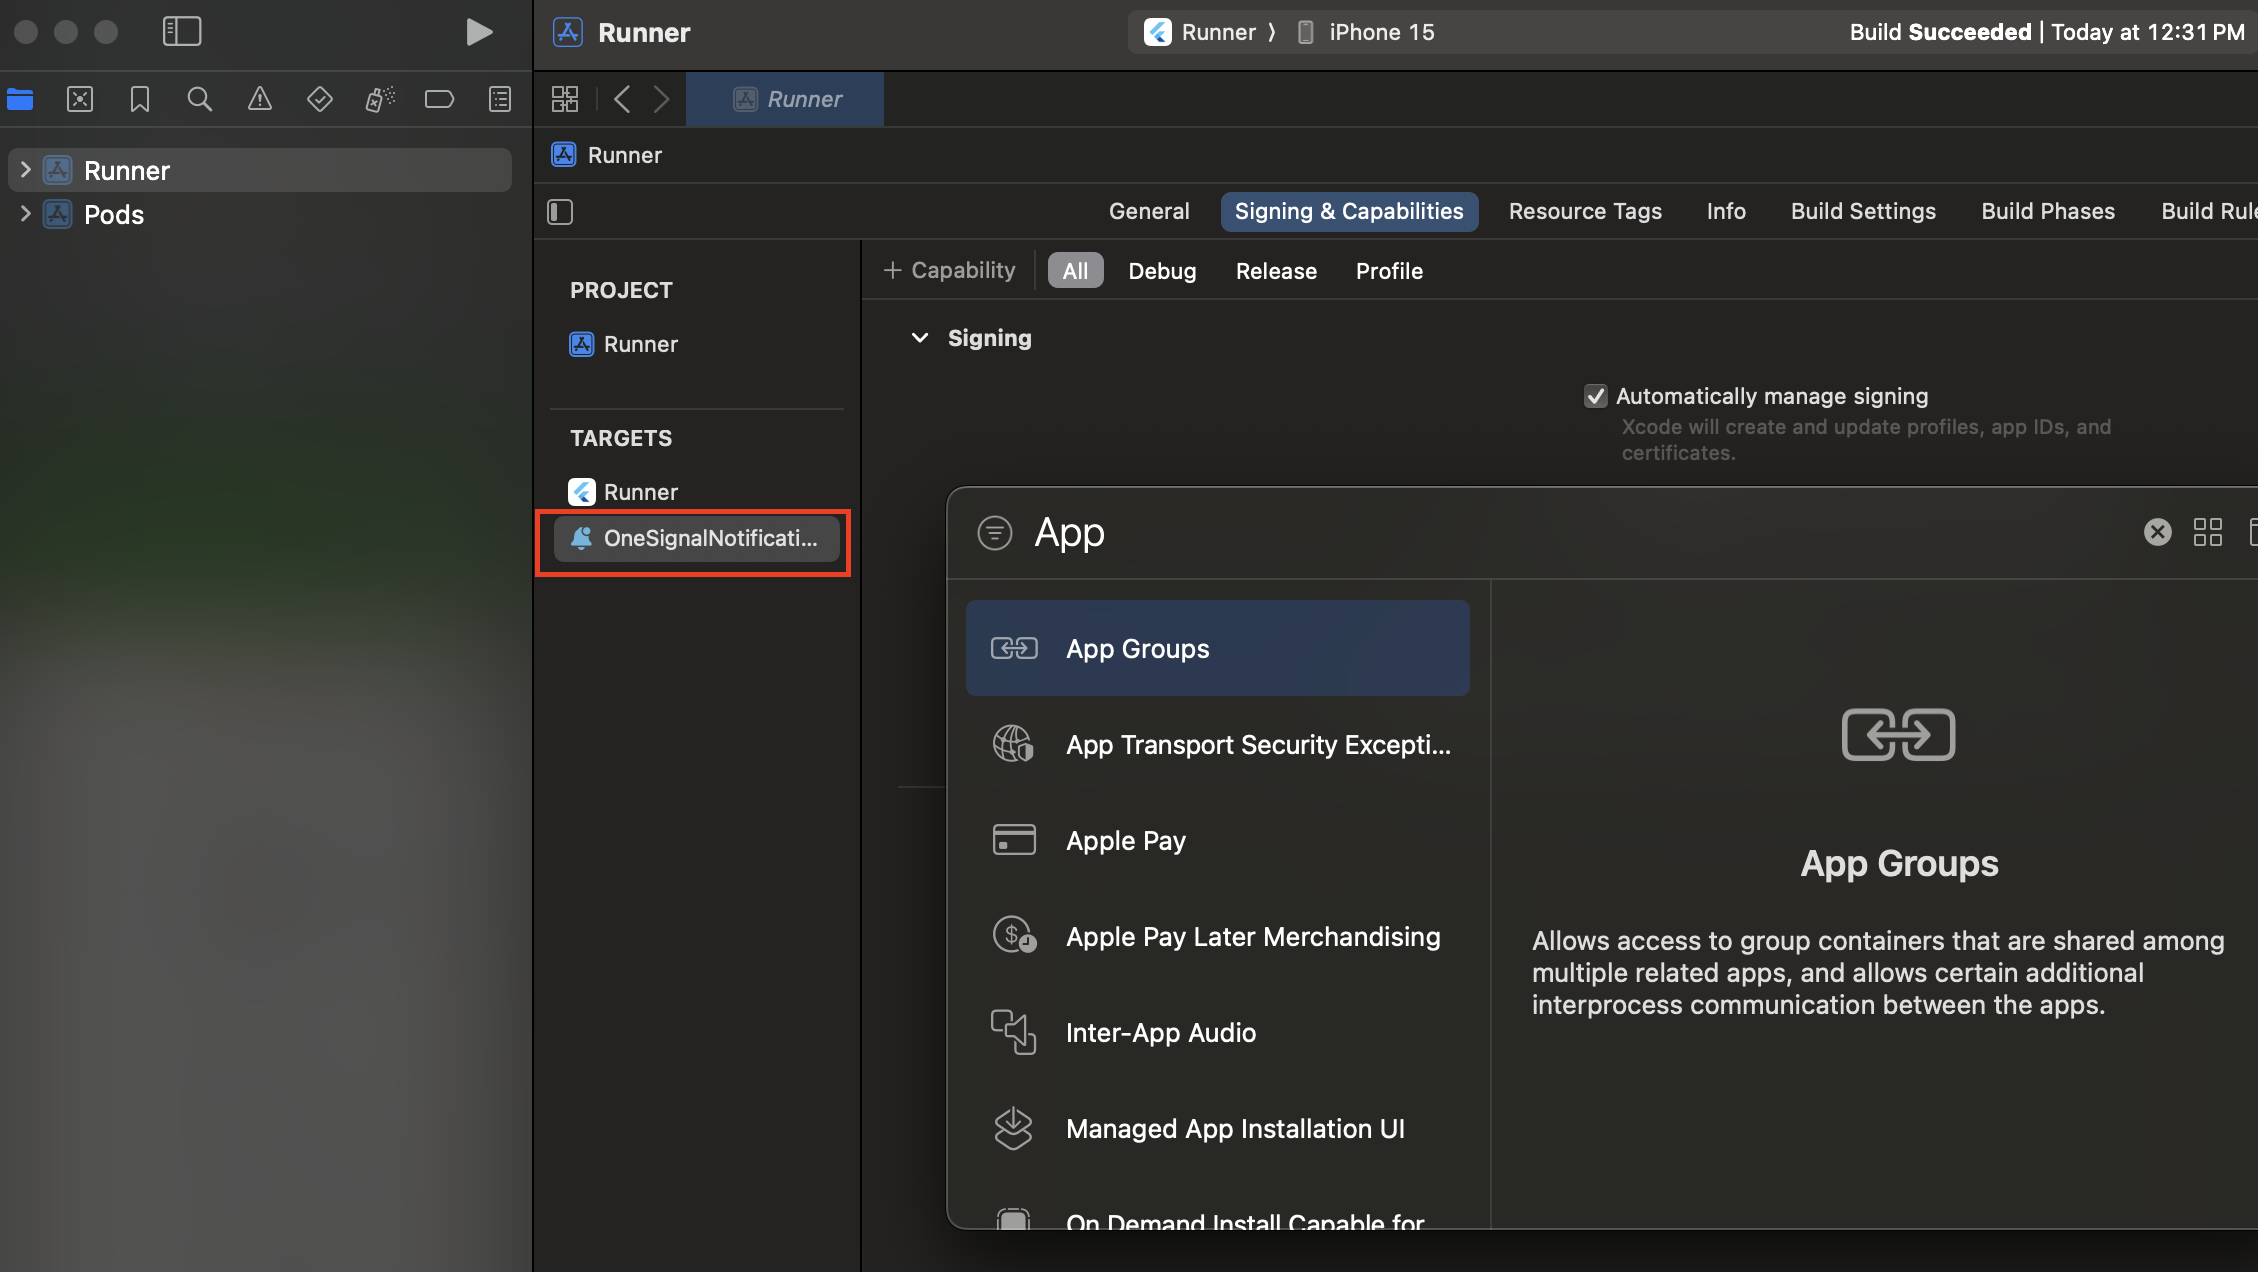Image resolution: width=2258 pixels, height=1272 pixels.
Task: Select the Release configuration filter
Action: tap(1276, 271)
